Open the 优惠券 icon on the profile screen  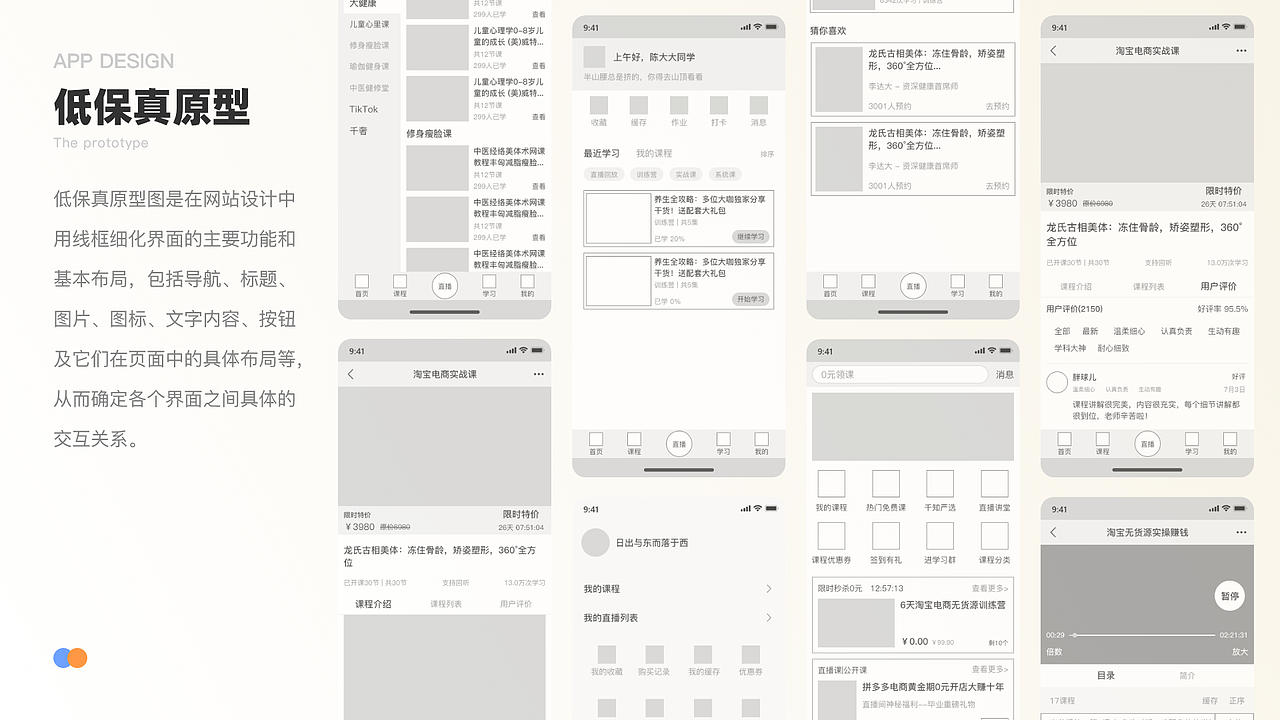pyautogui.click(x=751, y=655)
